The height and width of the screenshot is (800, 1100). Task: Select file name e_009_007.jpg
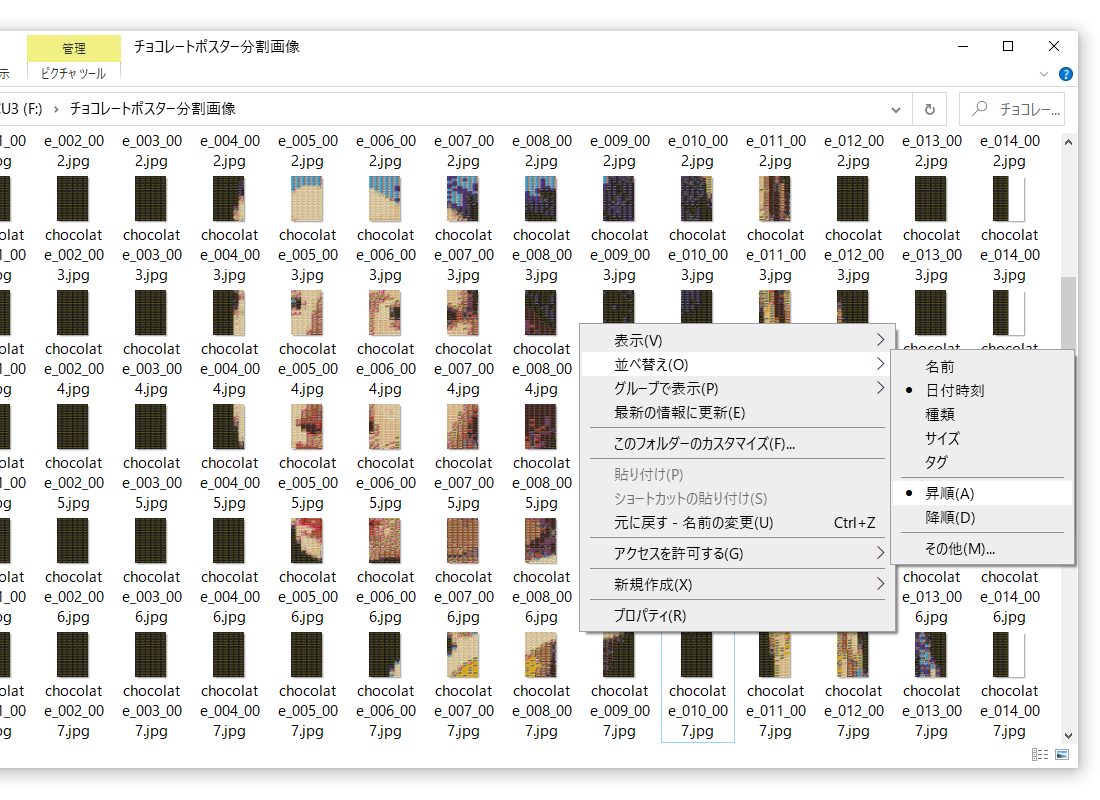click(619, 711)
